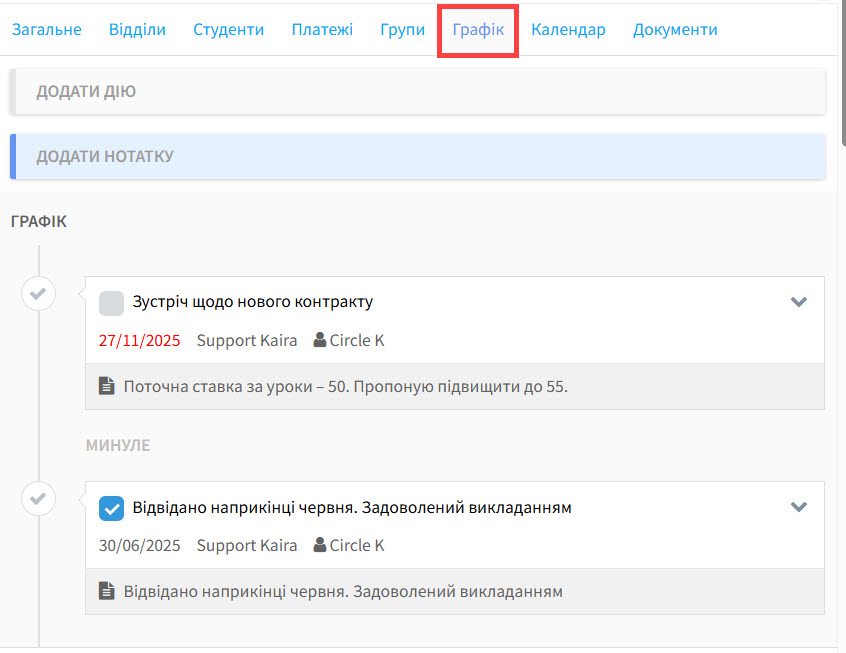Screen dimensions: 846x653
Task: Click the ДОДАТИ НОТАТКУ button
Action: click(418, 157)
